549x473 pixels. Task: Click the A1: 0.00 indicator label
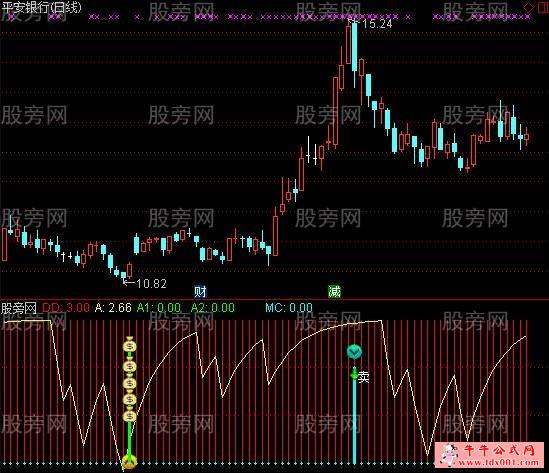[x=159, y=308]
